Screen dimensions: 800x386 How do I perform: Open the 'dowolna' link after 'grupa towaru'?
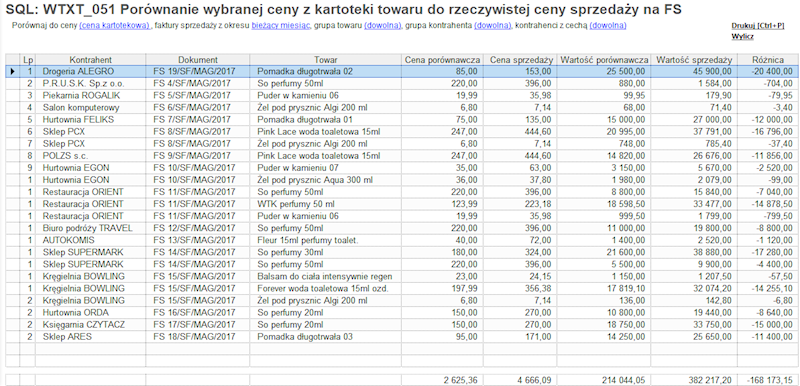point(383,25)
